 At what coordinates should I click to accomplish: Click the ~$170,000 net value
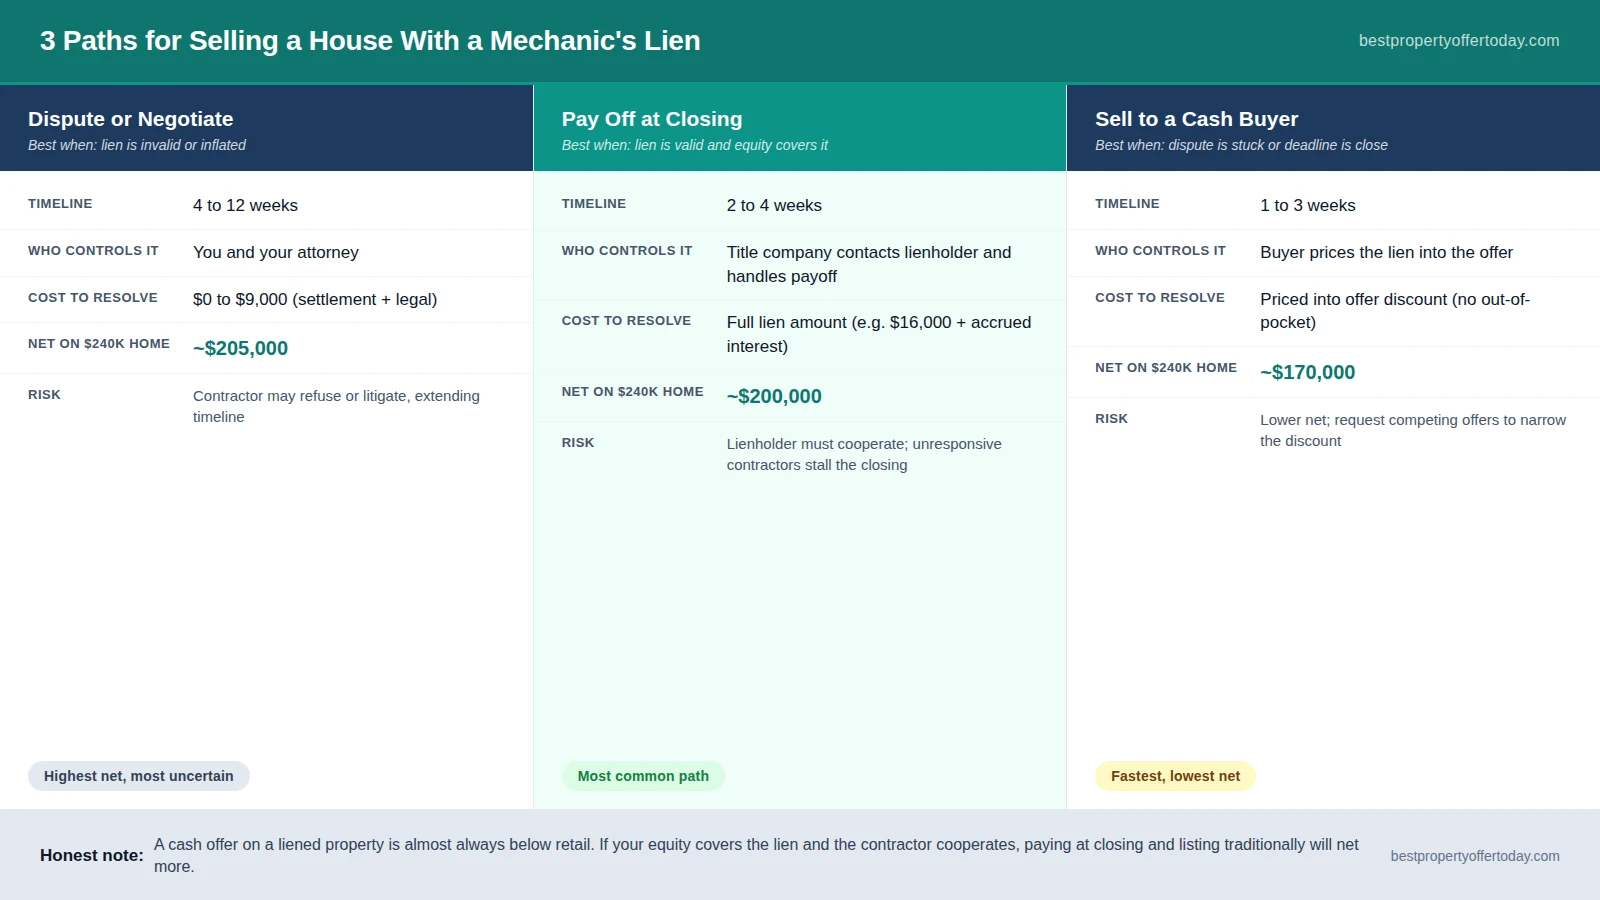point(1308,372)
